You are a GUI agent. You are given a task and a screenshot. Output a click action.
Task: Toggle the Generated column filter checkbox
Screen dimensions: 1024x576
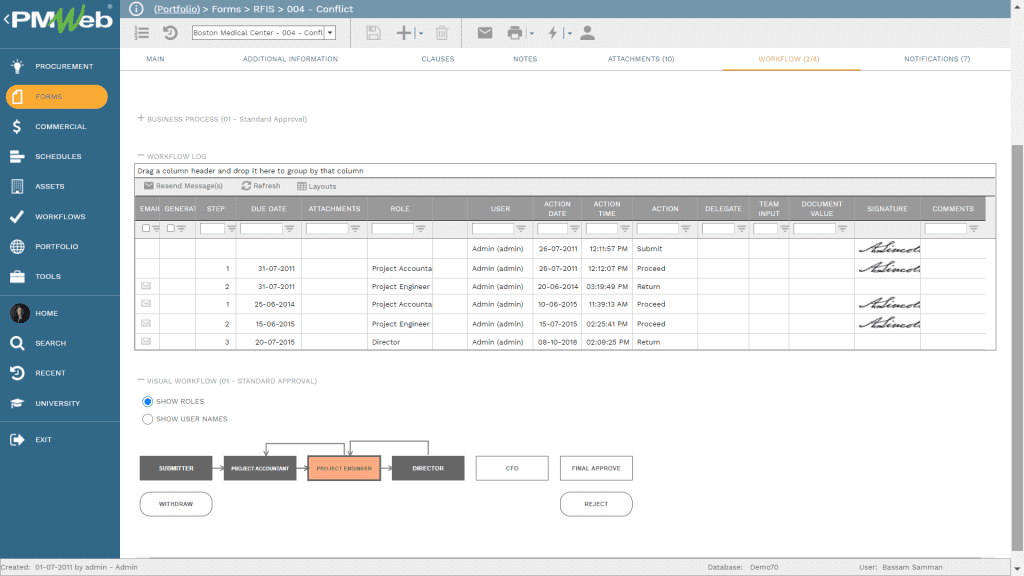pyautogui.click(x=170, y=229)
